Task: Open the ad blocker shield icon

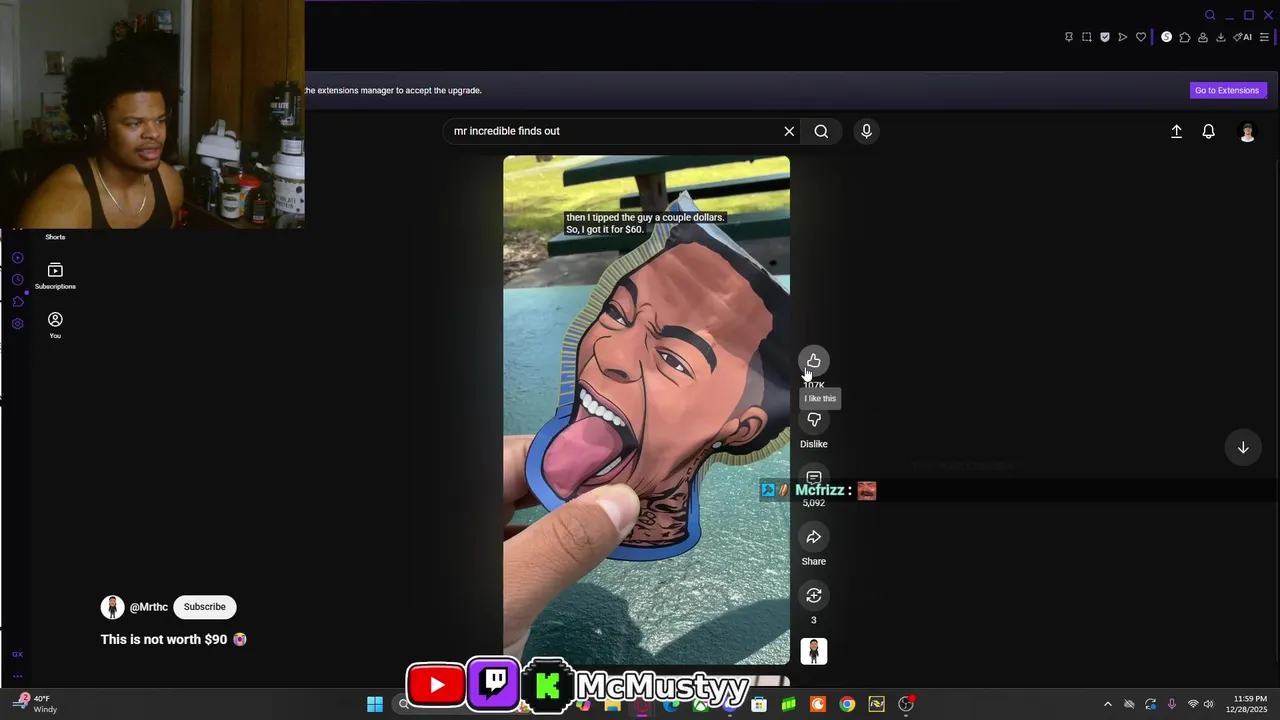Action: point(1105,37)
